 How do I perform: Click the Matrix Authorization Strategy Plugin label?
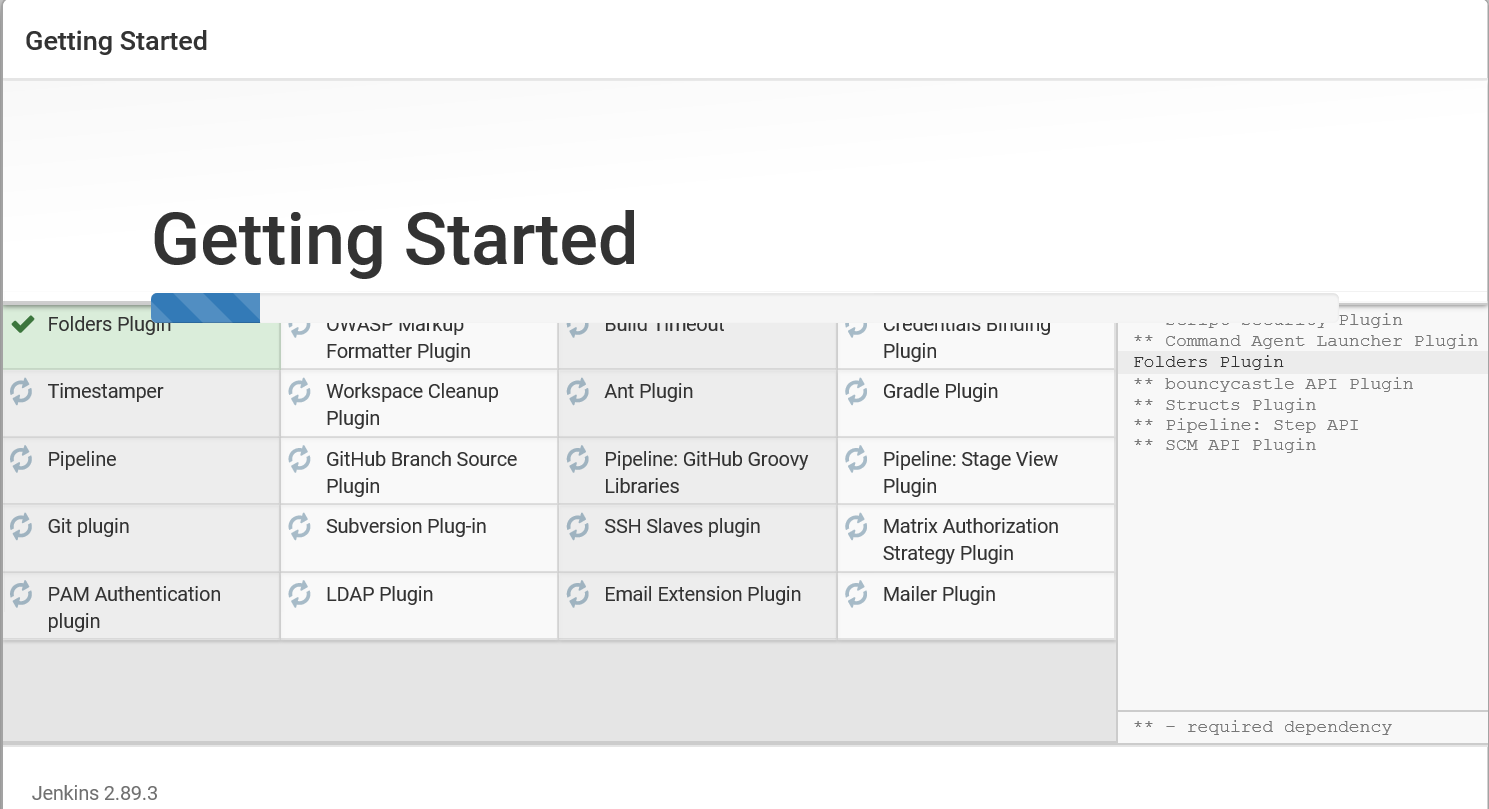pyautogui.click(x=970, y=540)
